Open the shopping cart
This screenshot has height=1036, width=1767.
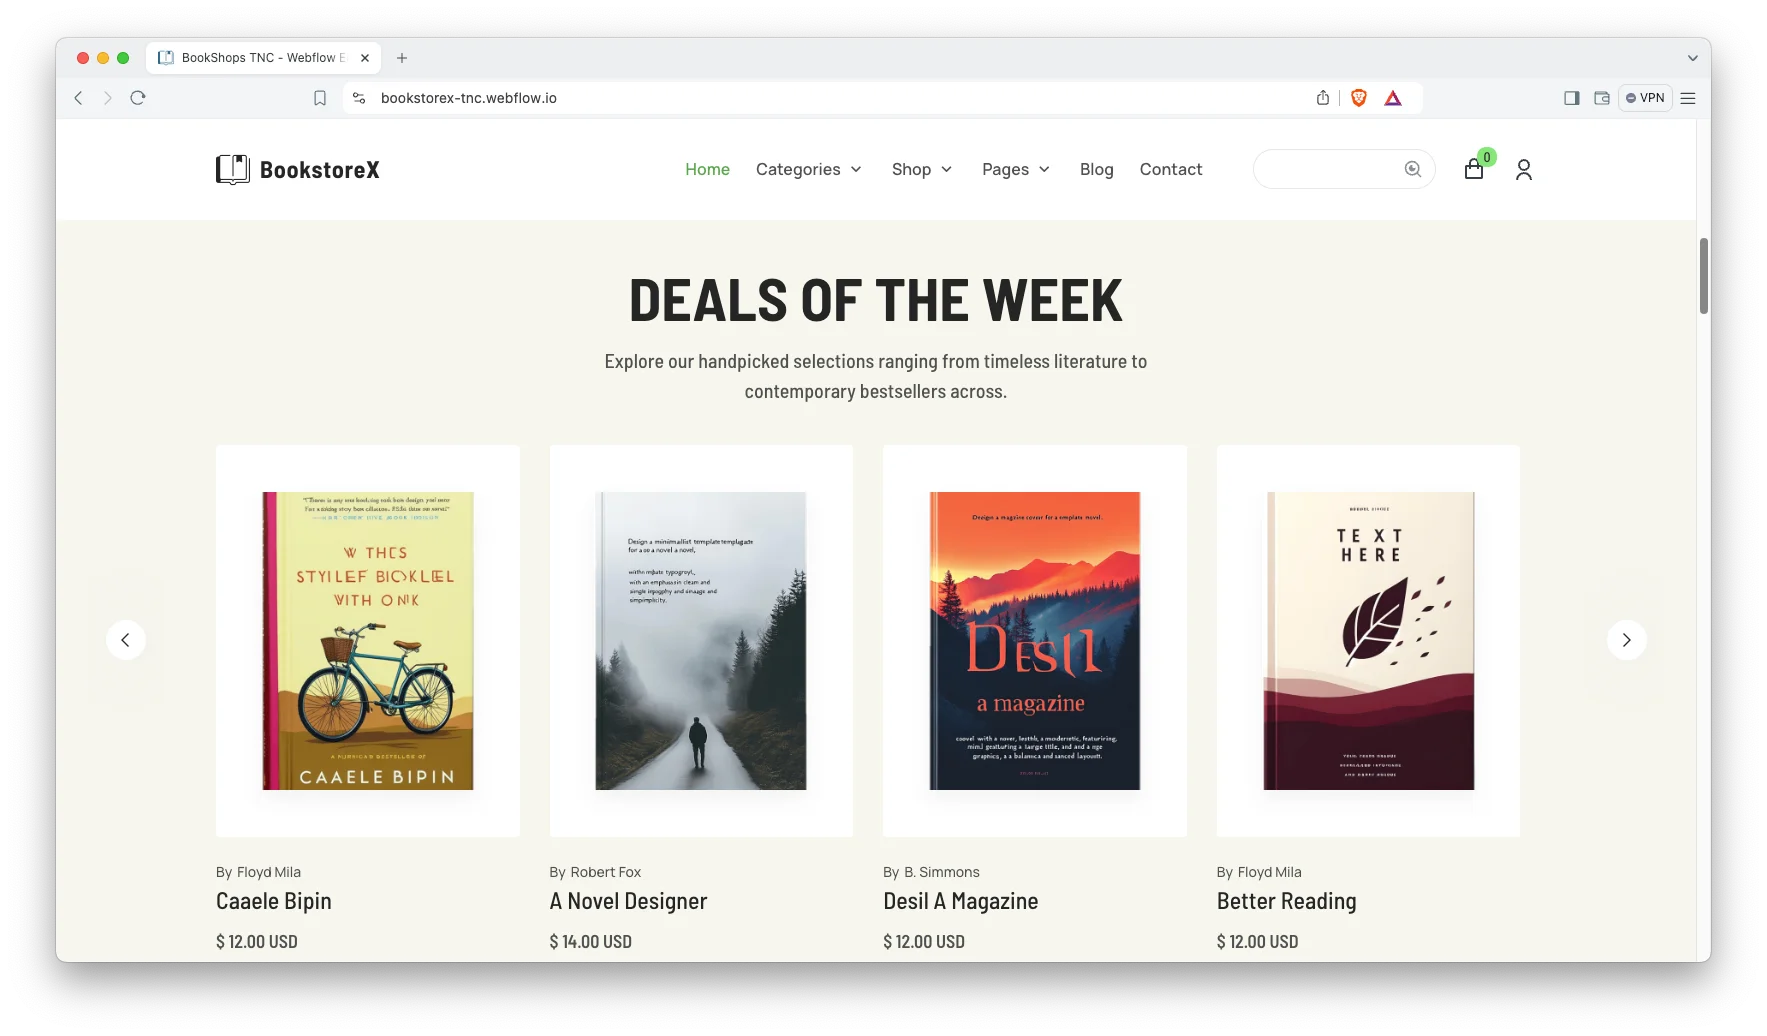tap(1473, 170)
